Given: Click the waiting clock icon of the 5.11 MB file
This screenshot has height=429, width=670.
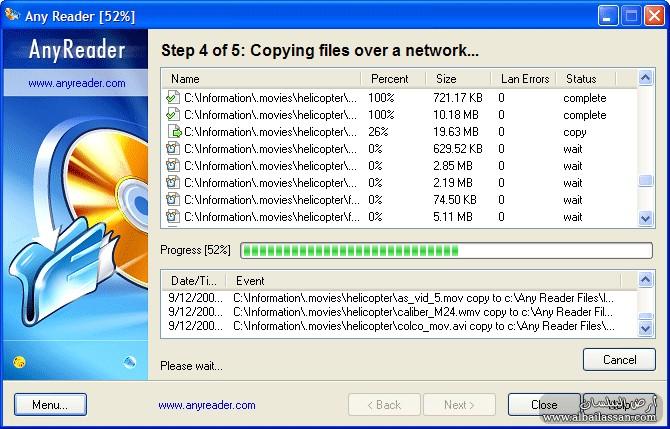Looking at the screenshot, I should pos(173,217).
